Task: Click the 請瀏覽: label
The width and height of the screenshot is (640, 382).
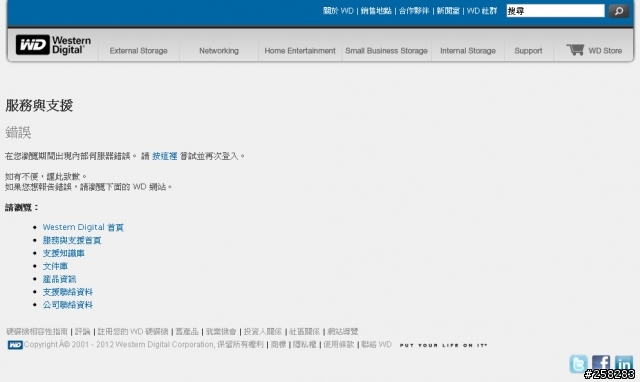Action: click(x=21, y=207)
